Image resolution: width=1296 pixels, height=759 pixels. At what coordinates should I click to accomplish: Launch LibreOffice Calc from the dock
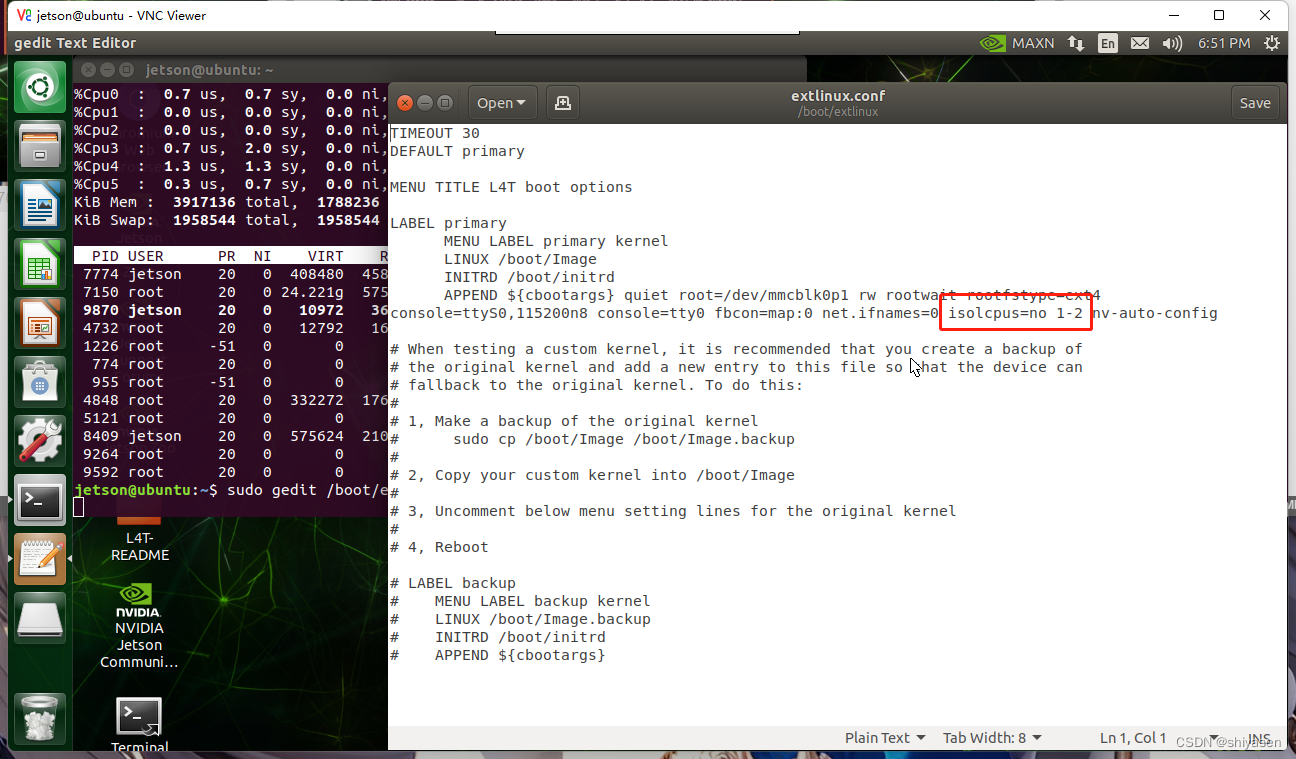pyautogui.click(x=39, y=264)
